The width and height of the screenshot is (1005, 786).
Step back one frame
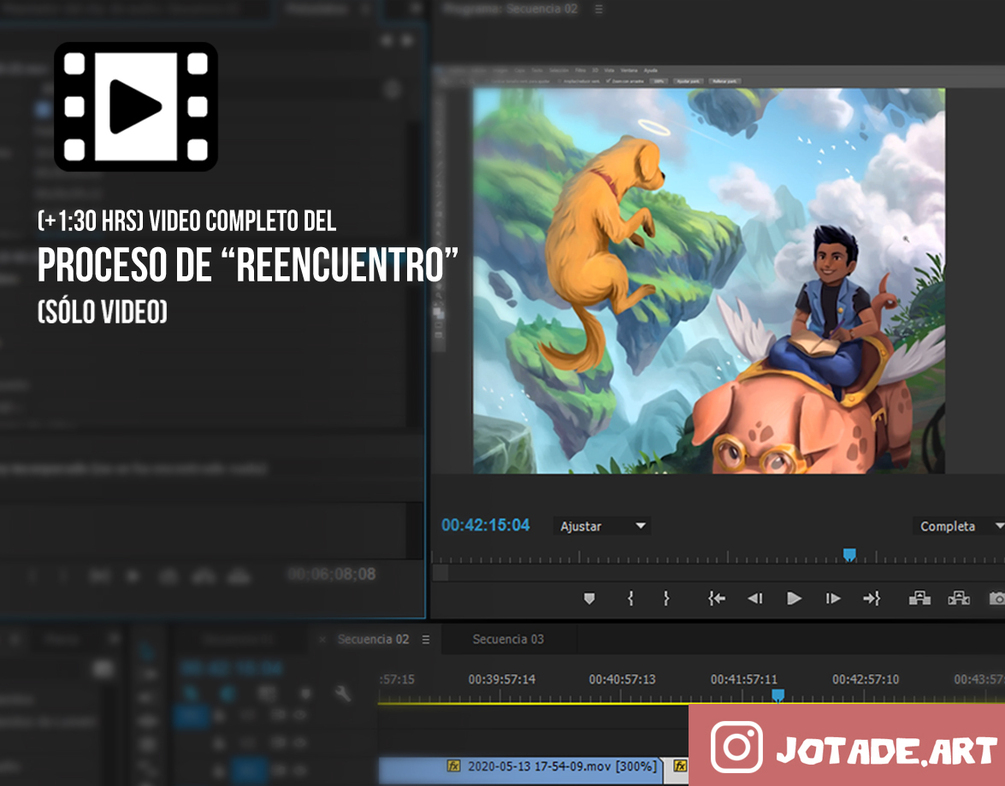tap(755, 598)
